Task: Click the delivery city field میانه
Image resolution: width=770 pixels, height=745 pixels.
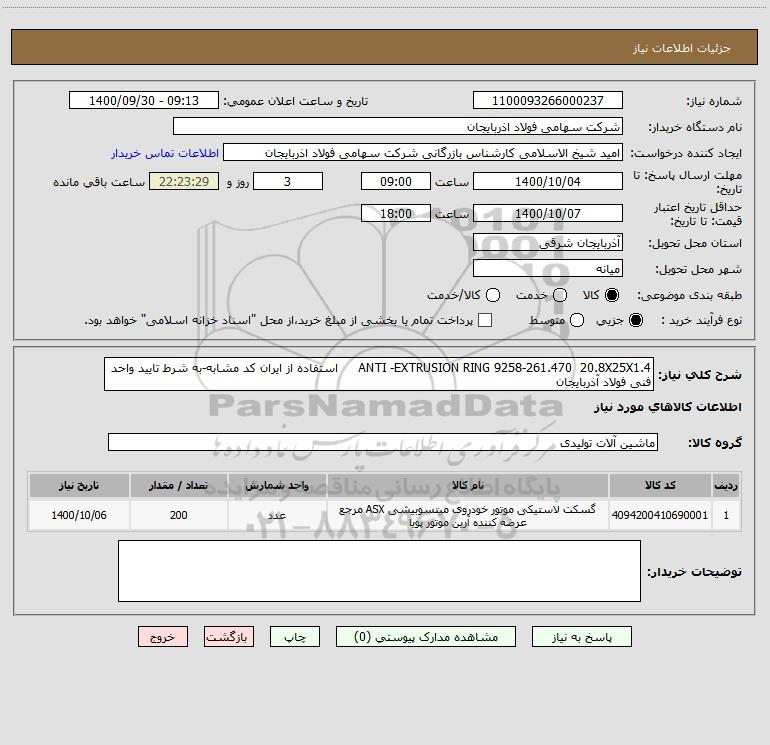Action: (548, 268)
